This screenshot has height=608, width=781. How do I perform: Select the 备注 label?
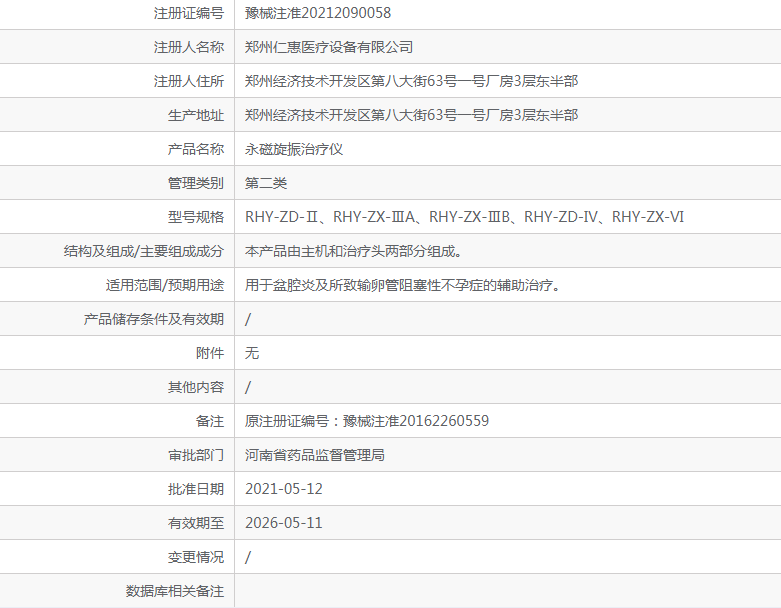click(210, 421)
